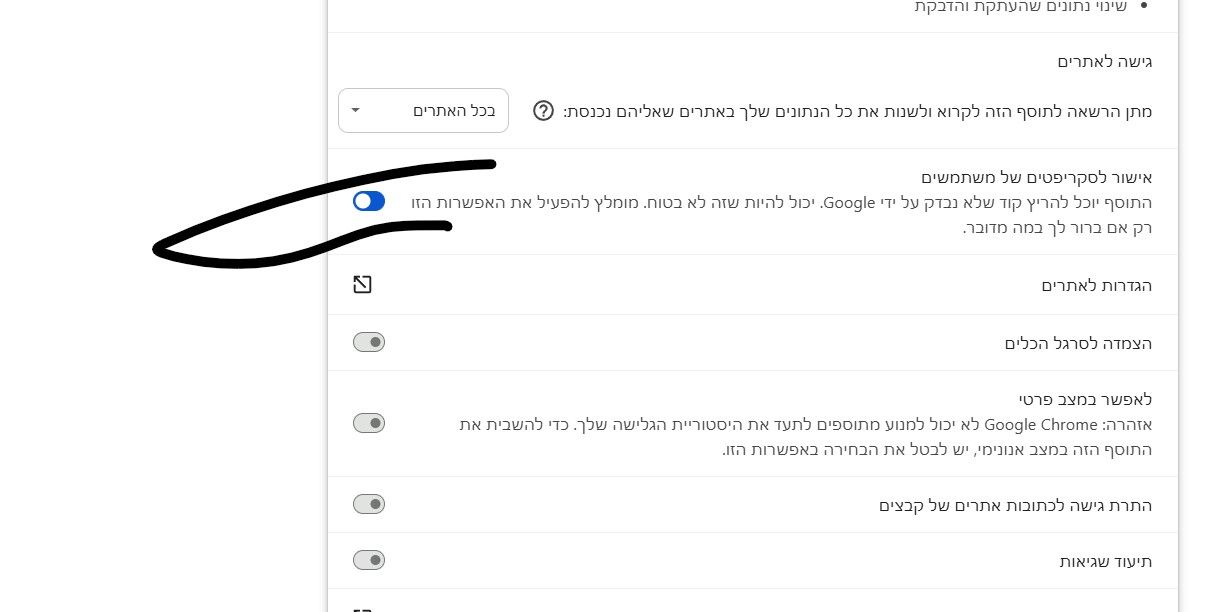Click the 'גישה לאתרים' section heading
Screen dimensions: 1225x612
coord(1105,62)
